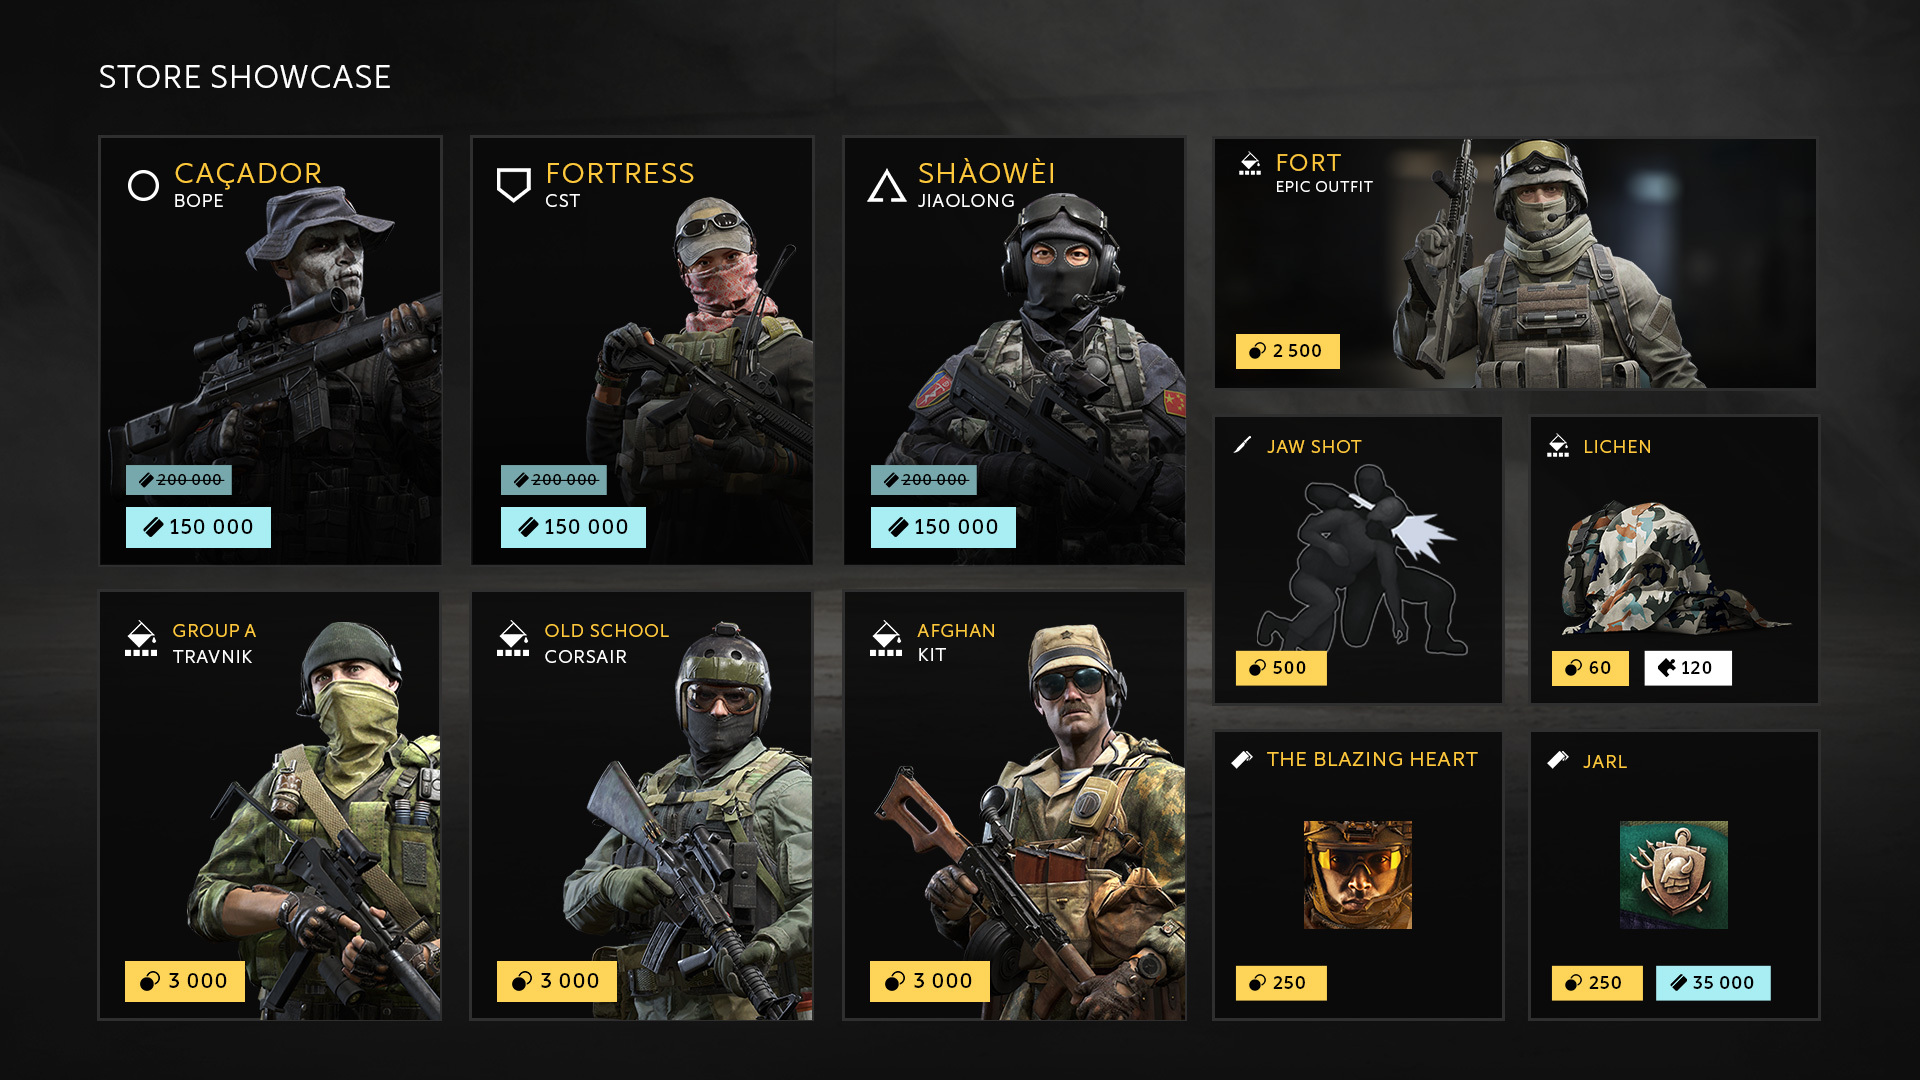The height and width of the screenshot is (1080, 1920).
Task: Select the Jarl emblem thumbnail
Action: (1674, 875)
